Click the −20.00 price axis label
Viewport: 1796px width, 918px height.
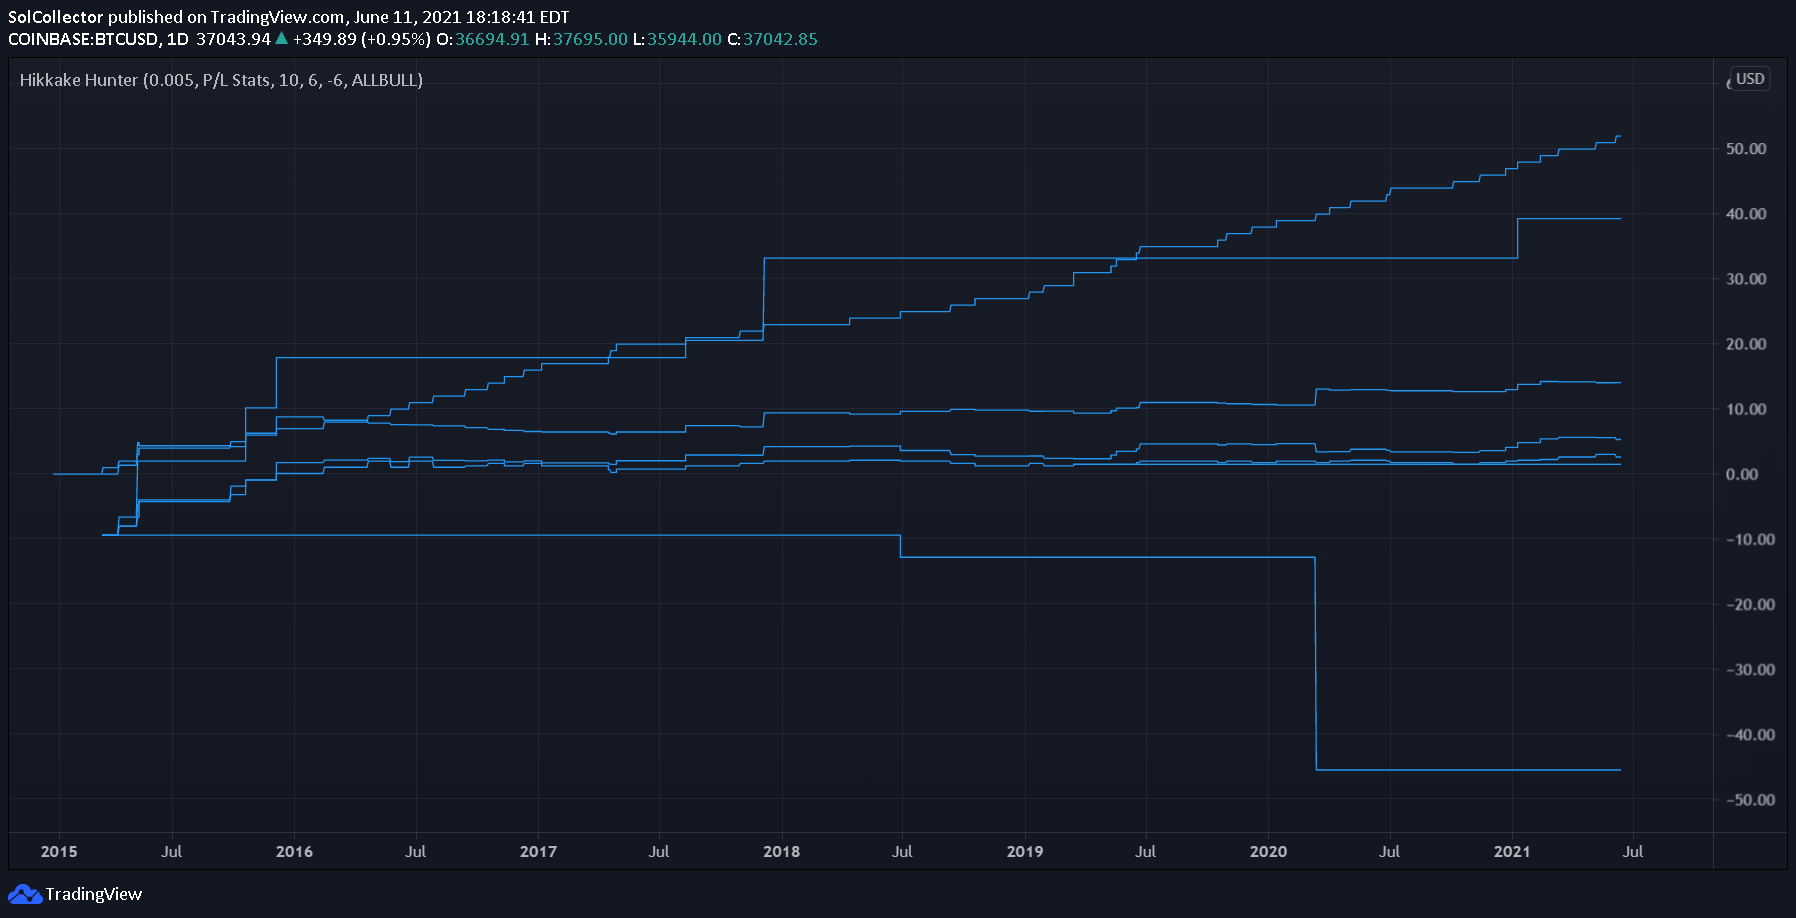1750,605
